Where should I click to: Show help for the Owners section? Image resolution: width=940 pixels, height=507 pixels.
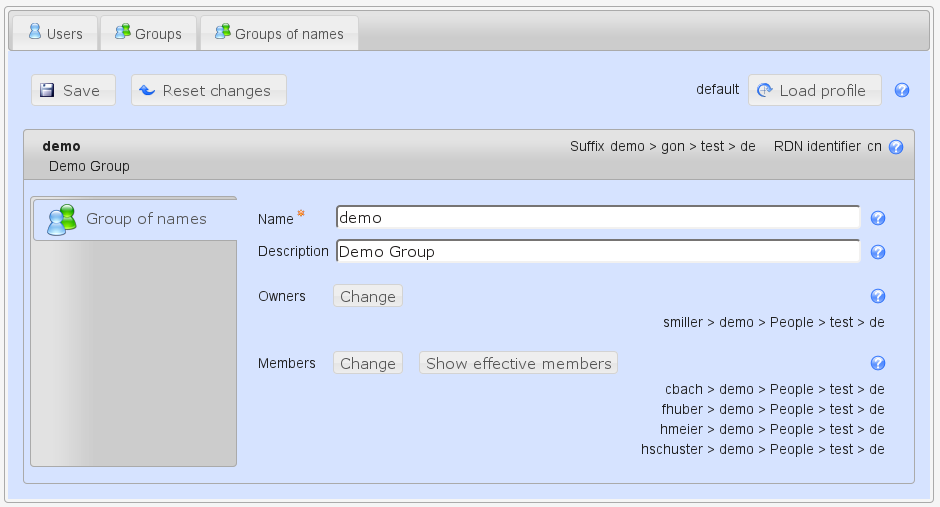[878, 296]
